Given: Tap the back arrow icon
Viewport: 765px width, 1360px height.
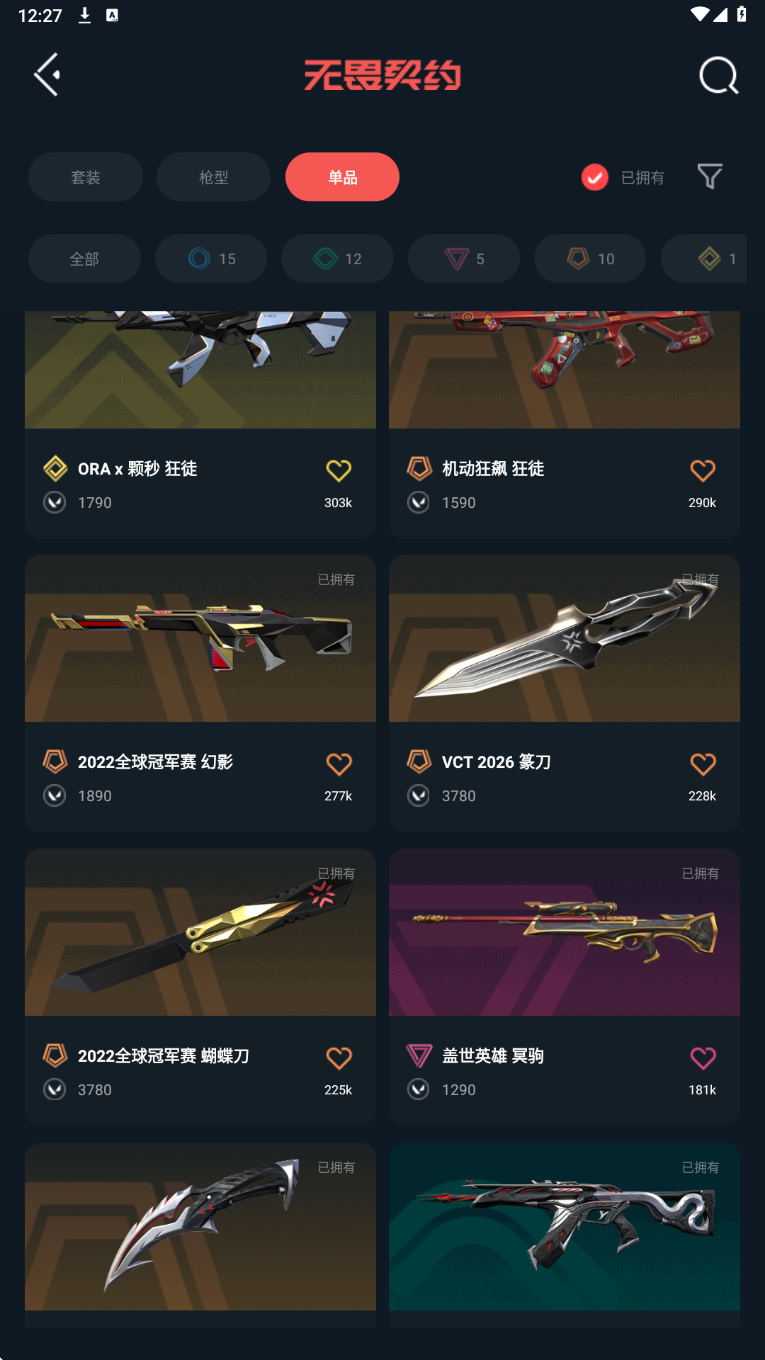Looking at the screenshot, I should click(x=47, y=75).
